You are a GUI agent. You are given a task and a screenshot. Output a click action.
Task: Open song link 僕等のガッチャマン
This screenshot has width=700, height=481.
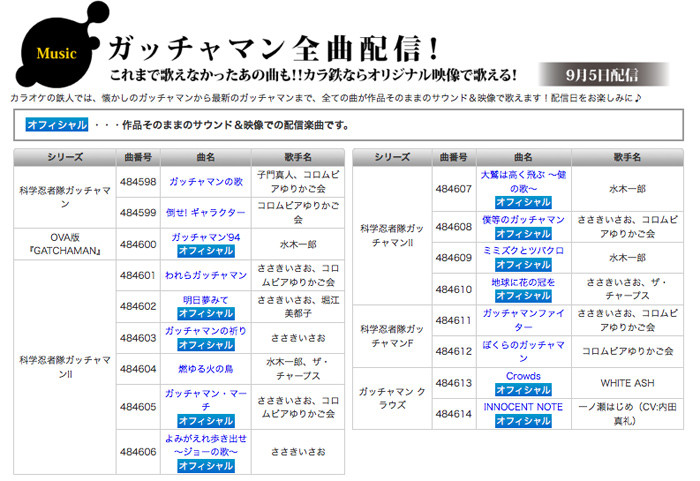coord(523,220)
